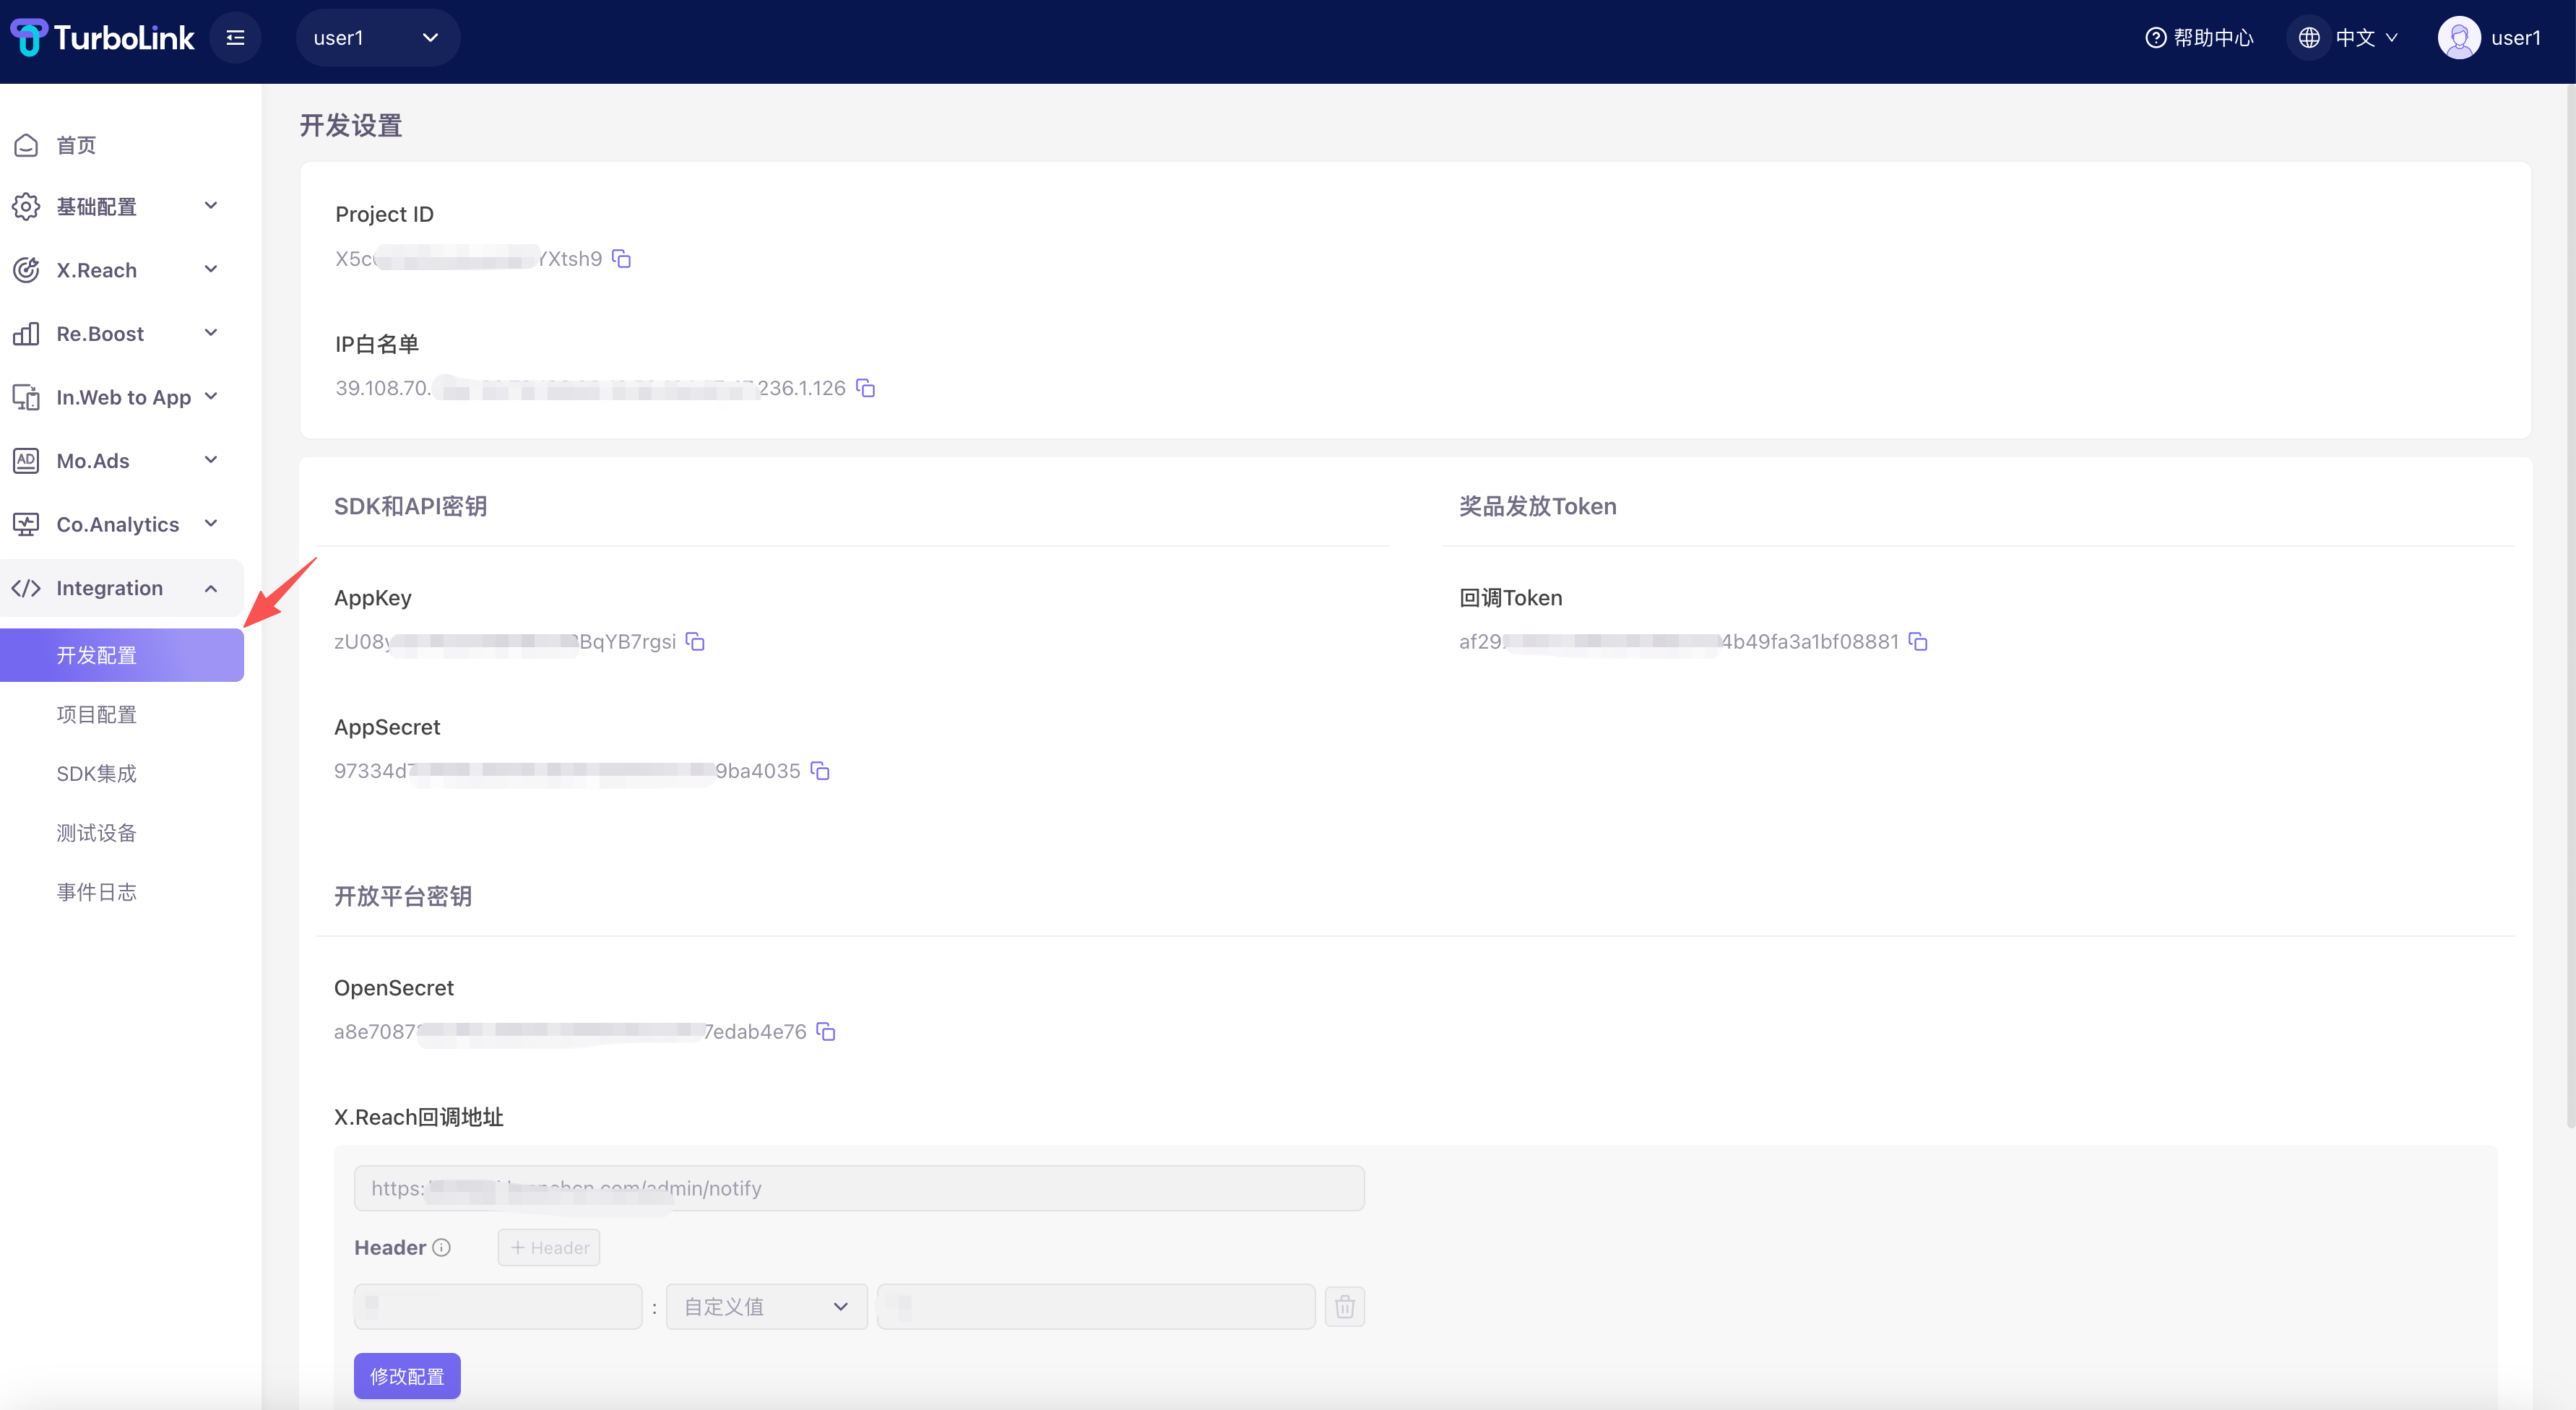Copy the IP whitelist addresses
Screen dimensions: 2576x1410
866,388
